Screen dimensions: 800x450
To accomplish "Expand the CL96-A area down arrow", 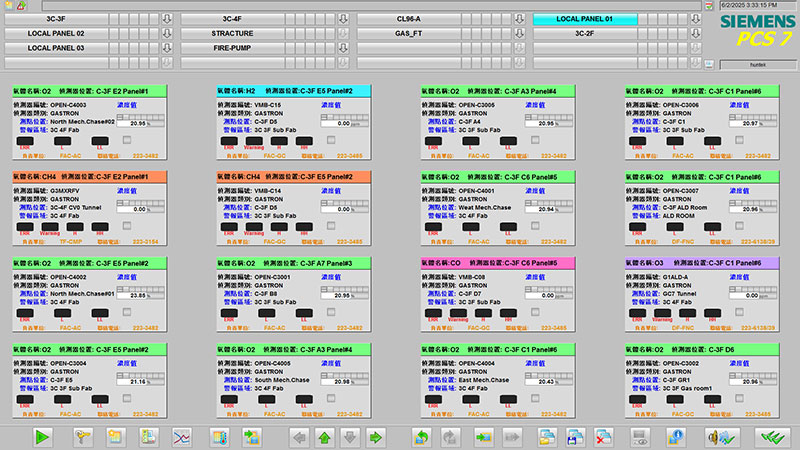I will 520,19.
